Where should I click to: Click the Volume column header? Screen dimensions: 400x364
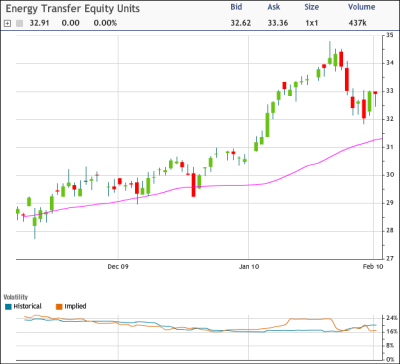(362, 7)
